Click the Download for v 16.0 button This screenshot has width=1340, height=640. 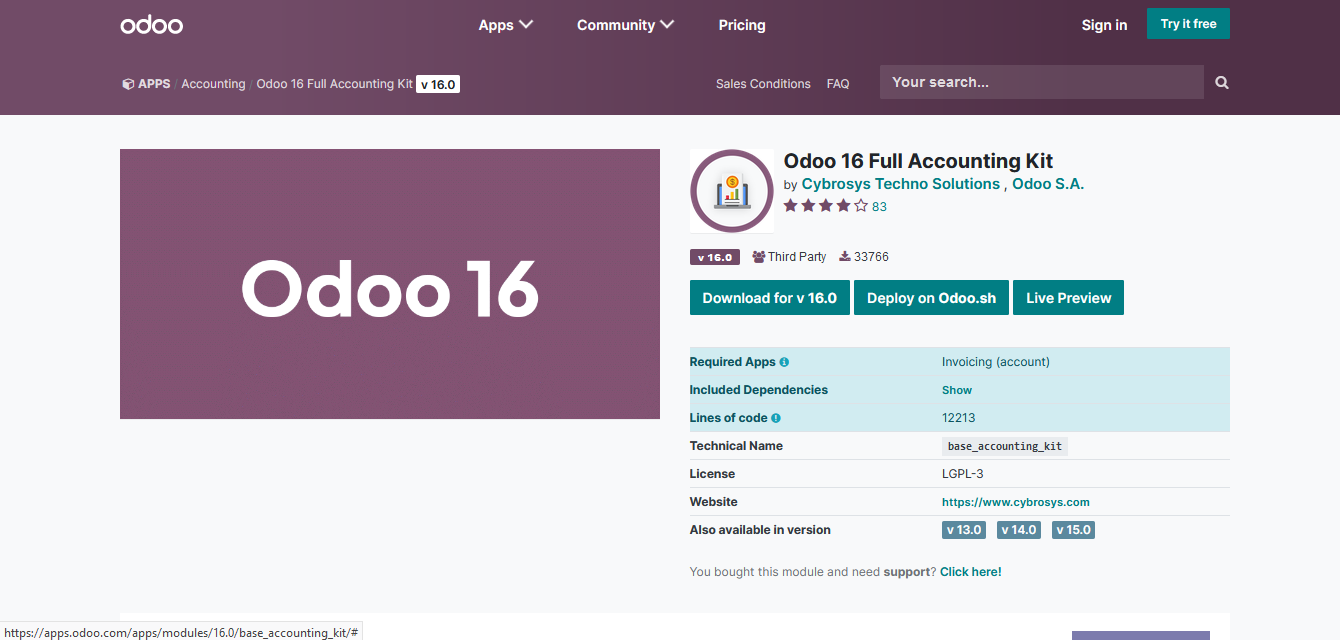[x=769, y=297]
